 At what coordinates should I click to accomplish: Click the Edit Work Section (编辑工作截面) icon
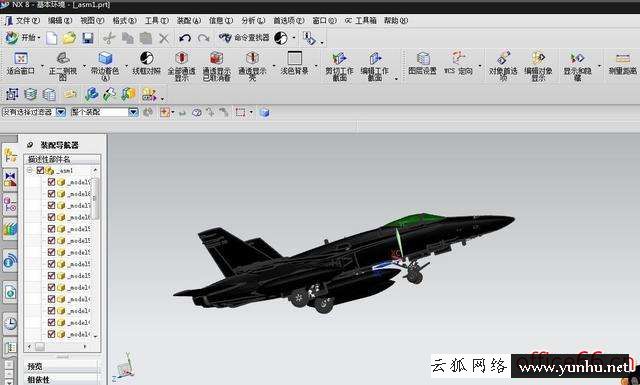(x=375, y=66)
